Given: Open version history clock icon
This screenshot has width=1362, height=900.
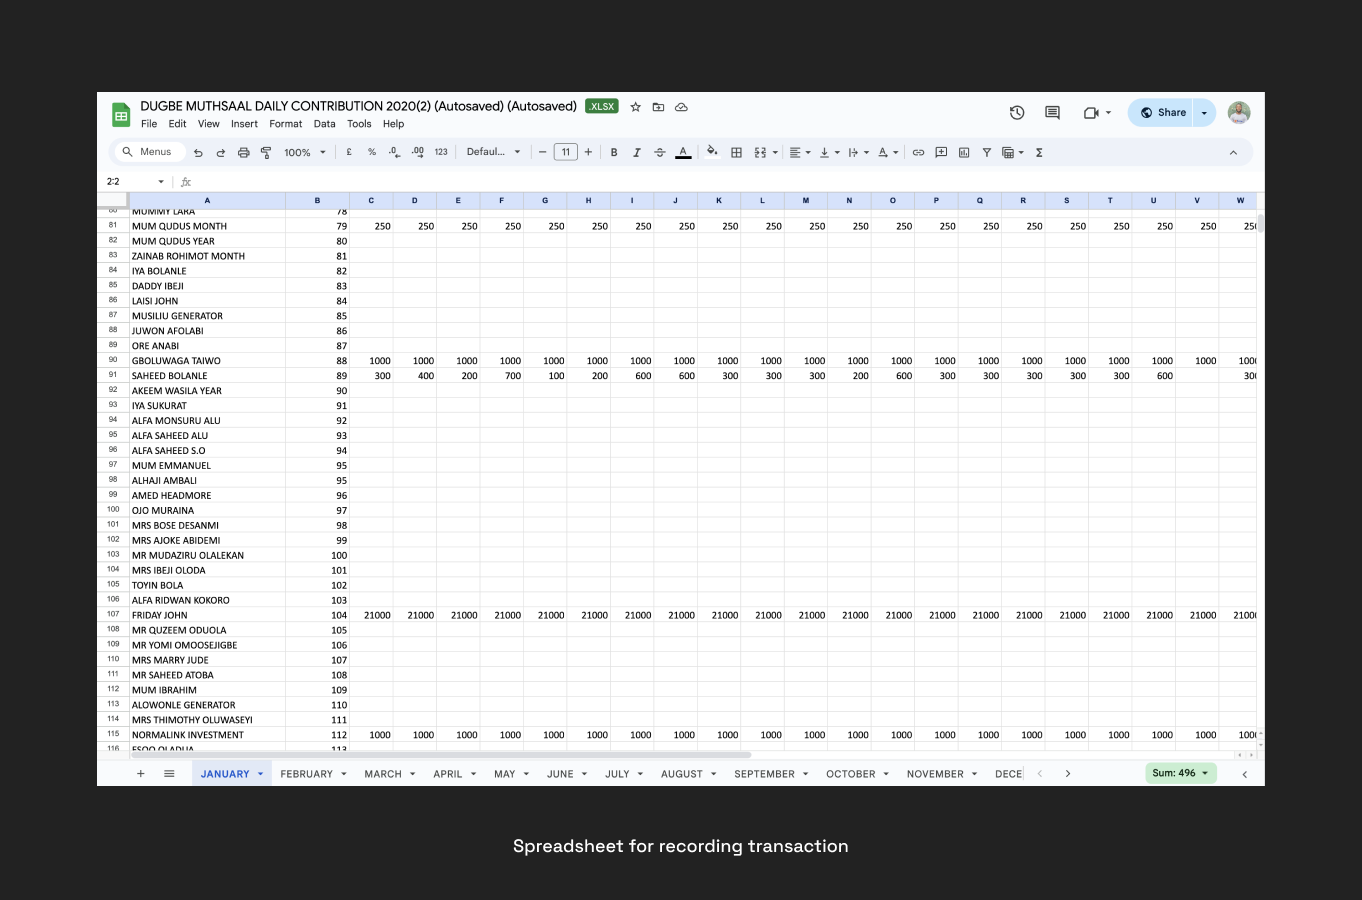Looking at the screenshot, I should [1017, 113].
